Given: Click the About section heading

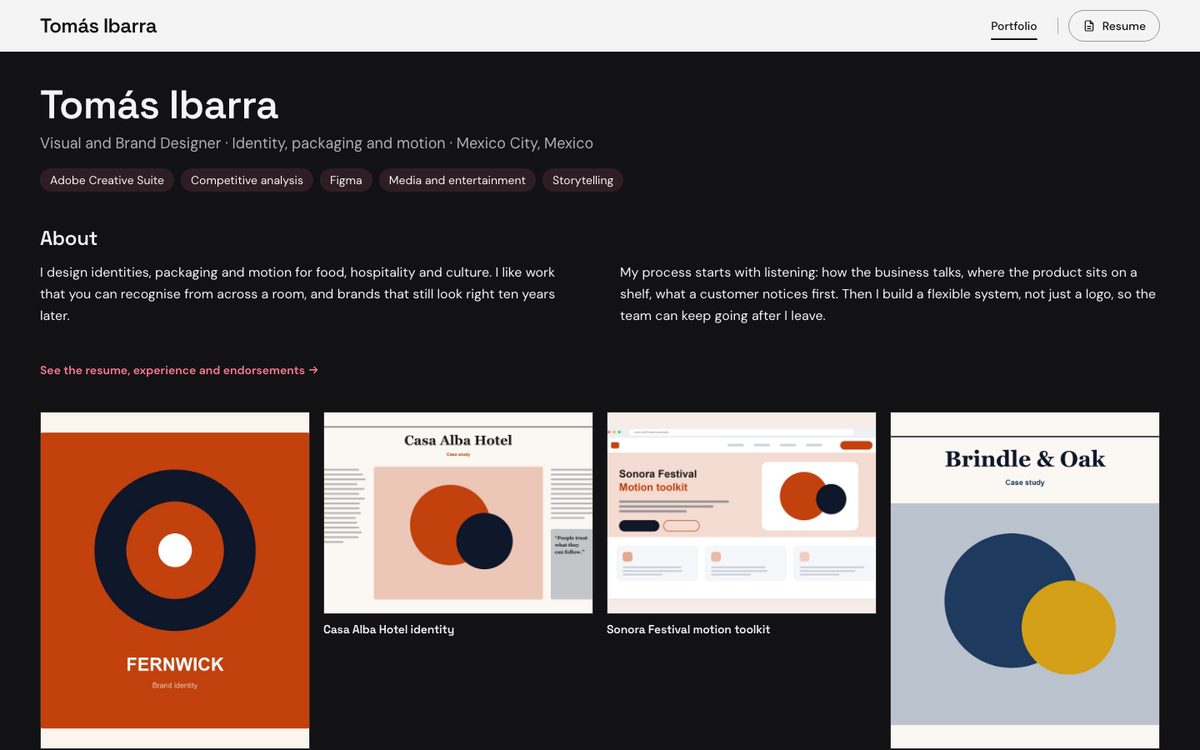Looking at the screenshot, I should [69, 238].
